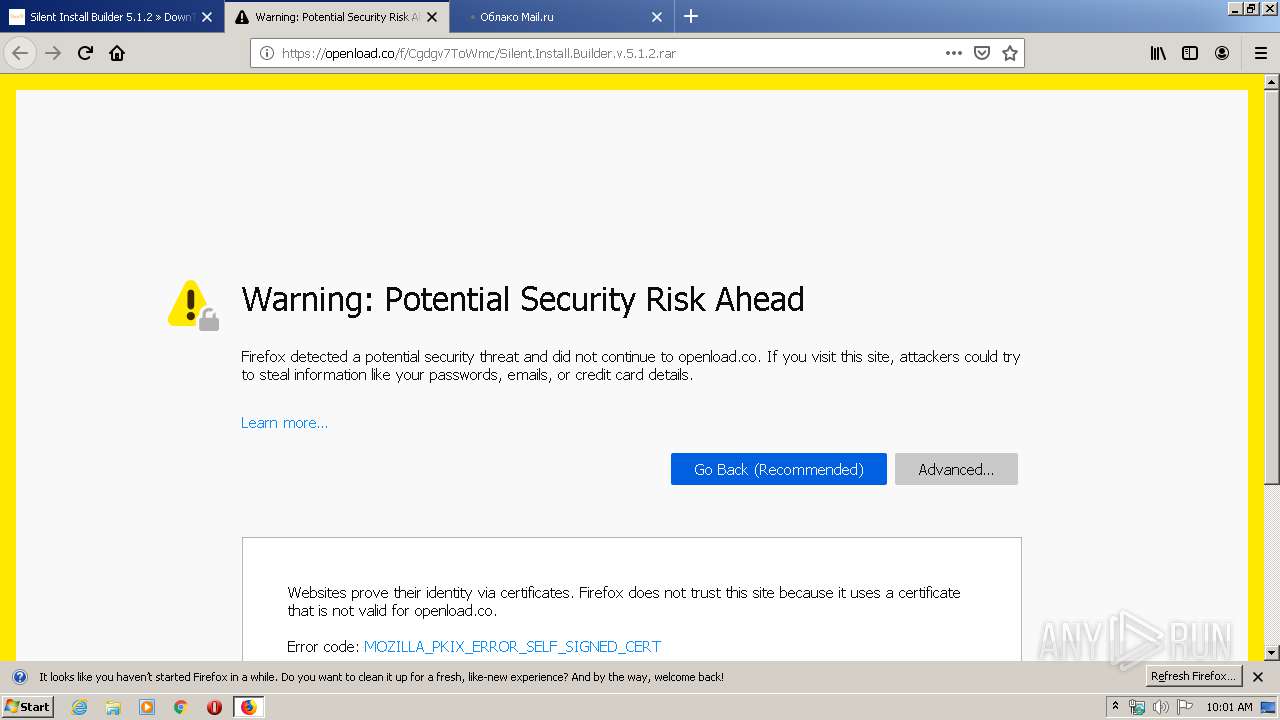1280x720 pixels.
Task: Click the Refresh Firefox… button
Action: (1194, 676)
